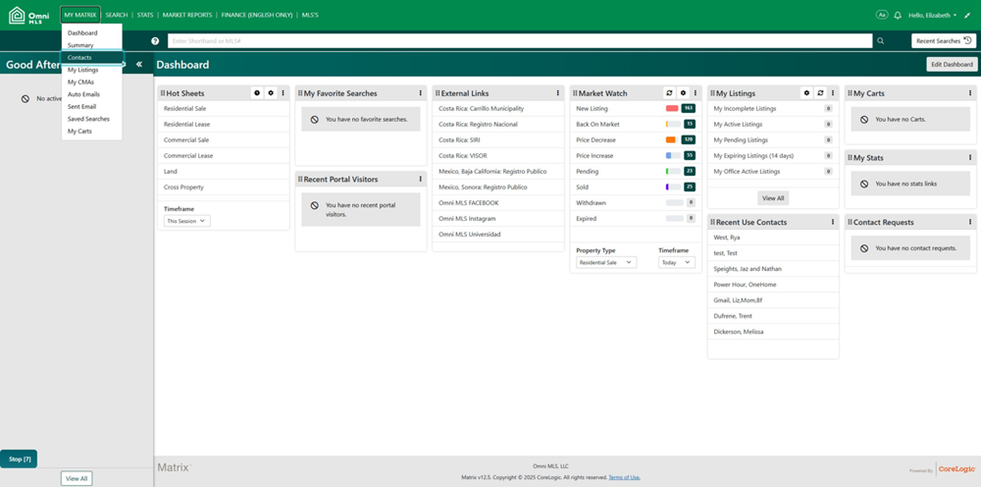The width and height of the screenshot is (981, 487).
Task: Open the STATS menu
Action: tap(145, 15)
